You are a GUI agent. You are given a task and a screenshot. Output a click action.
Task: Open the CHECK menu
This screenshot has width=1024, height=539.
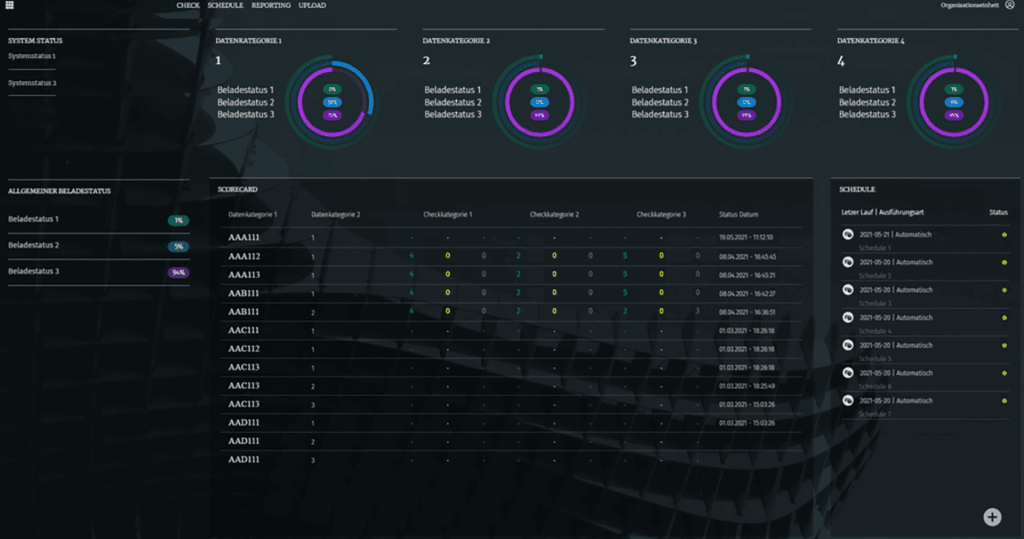click(188, 5)
